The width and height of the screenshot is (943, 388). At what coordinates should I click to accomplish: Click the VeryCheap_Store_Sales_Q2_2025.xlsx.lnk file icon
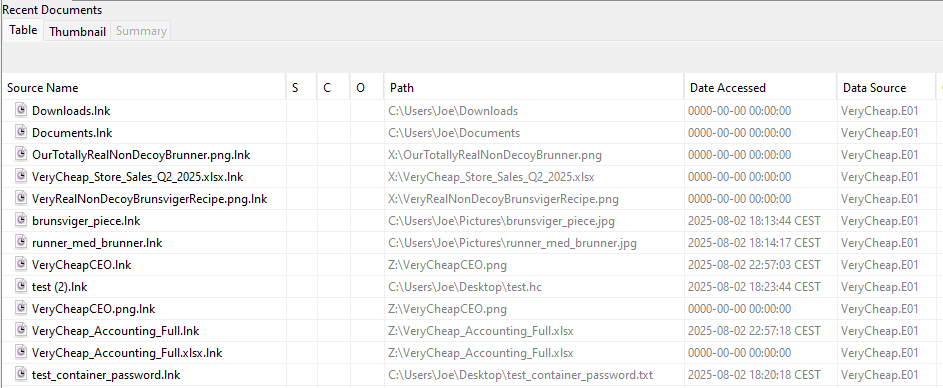[22, 177]
